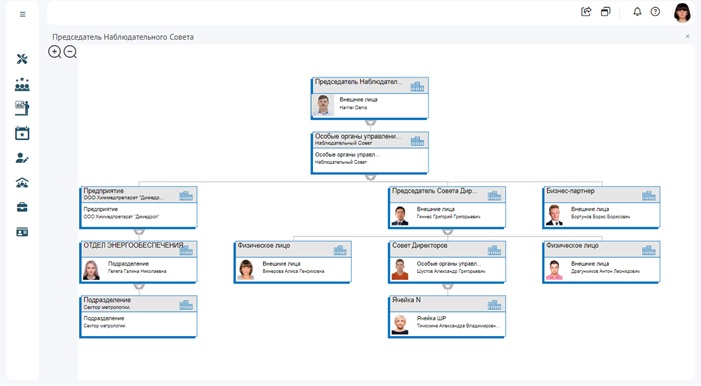Collapse children under Особые органы управления node
Screen dimensions: 701x386
[370, 178]
